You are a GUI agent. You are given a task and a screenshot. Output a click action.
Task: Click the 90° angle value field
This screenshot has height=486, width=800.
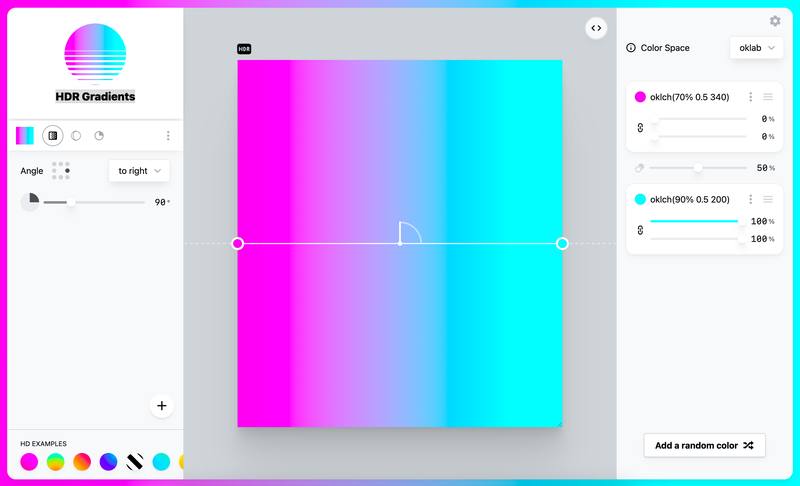click(162, 202)
